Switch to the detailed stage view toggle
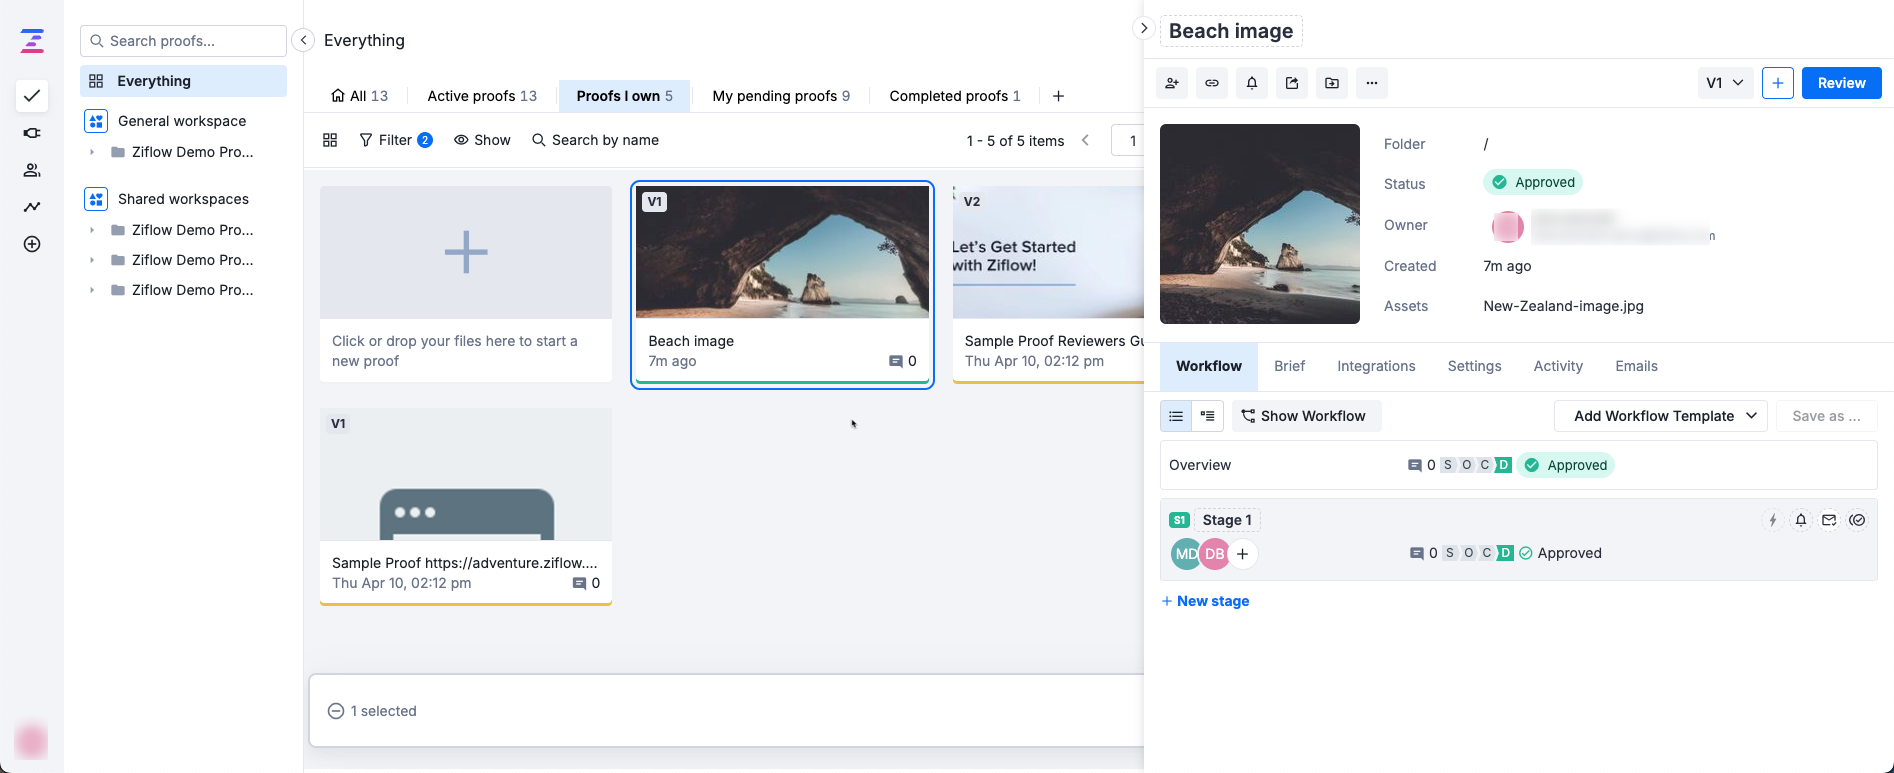The image size is (1894, 773). point(1207,416)
